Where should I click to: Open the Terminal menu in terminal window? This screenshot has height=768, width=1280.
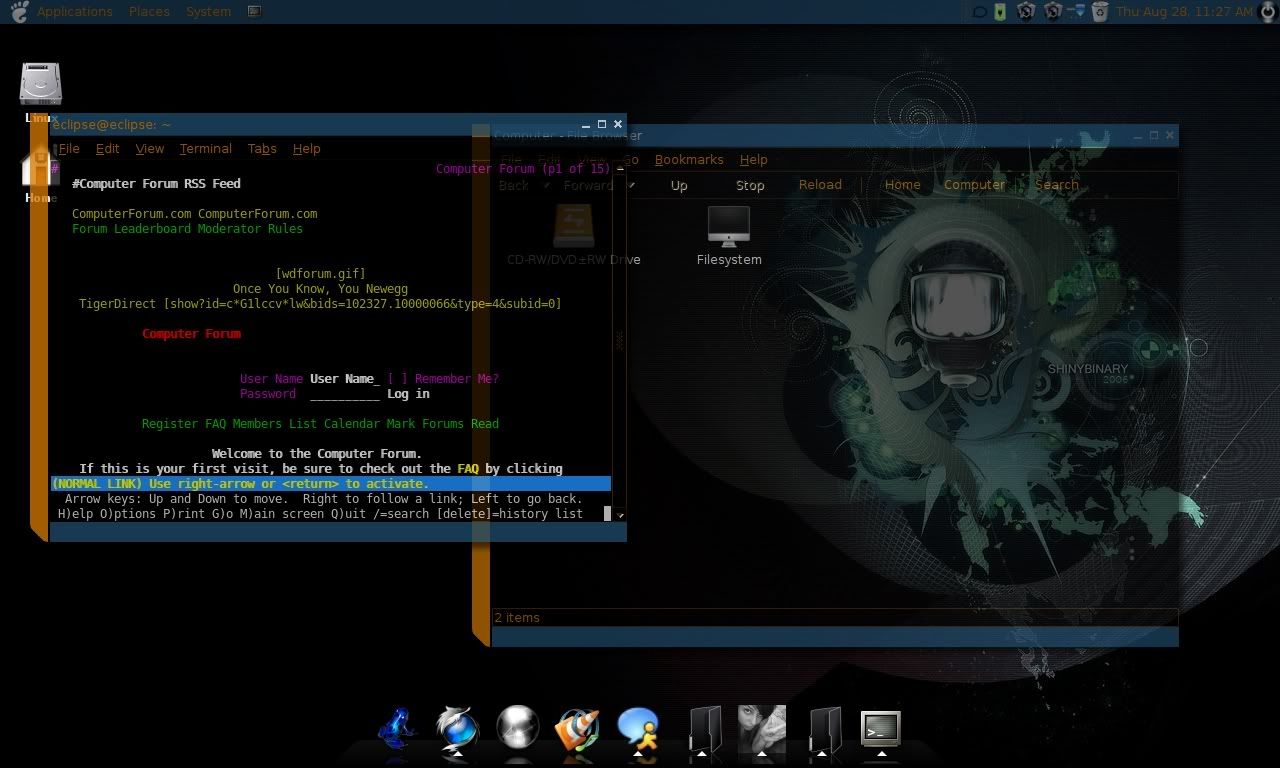click(x=205, y=148)
